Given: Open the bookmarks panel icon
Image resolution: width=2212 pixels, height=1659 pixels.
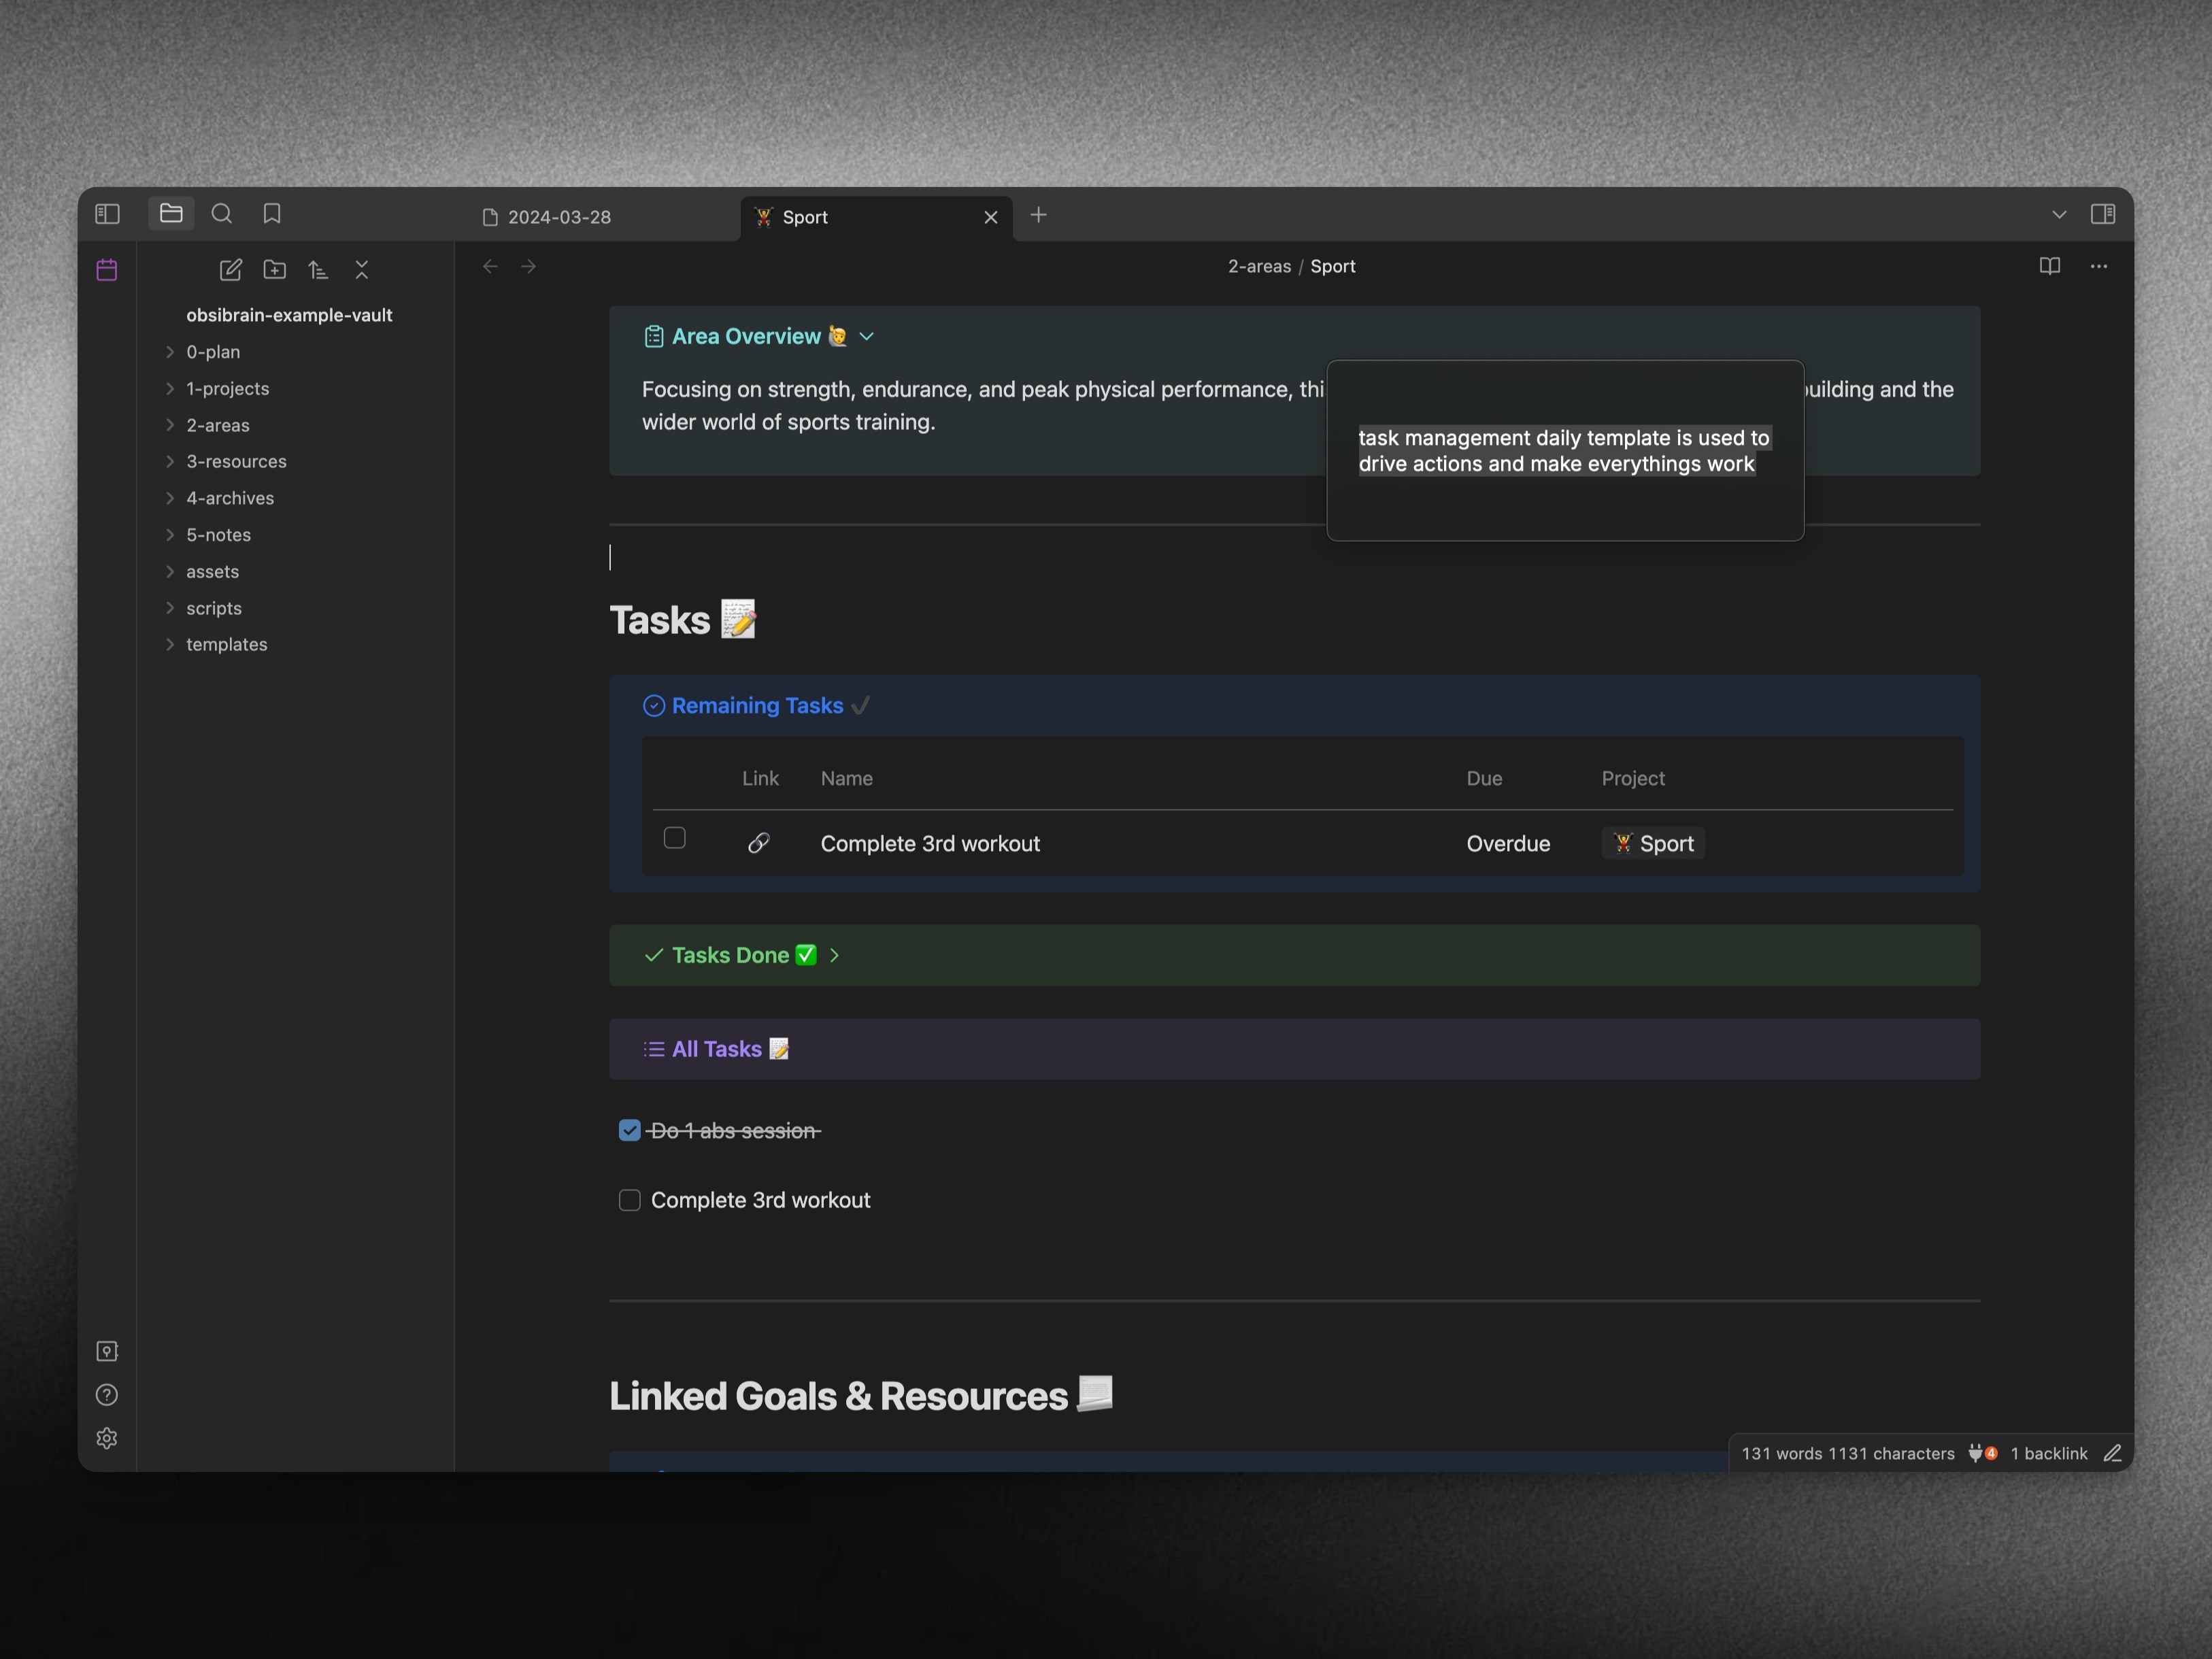Looking at the screenshot, I should pyautogui.click(x=272, y=214).
